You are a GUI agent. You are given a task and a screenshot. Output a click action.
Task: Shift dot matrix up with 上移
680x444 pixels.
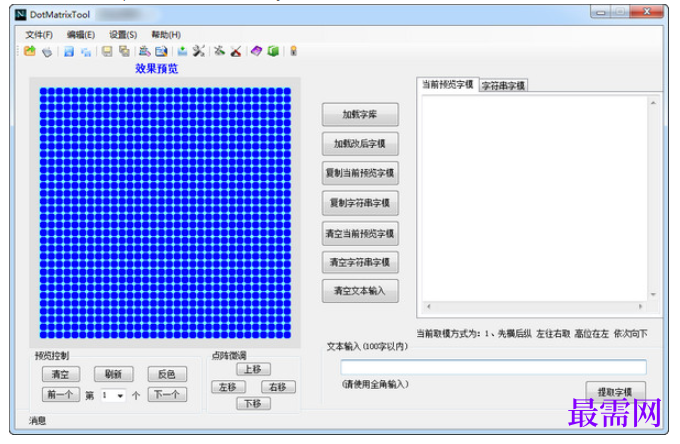253,369
